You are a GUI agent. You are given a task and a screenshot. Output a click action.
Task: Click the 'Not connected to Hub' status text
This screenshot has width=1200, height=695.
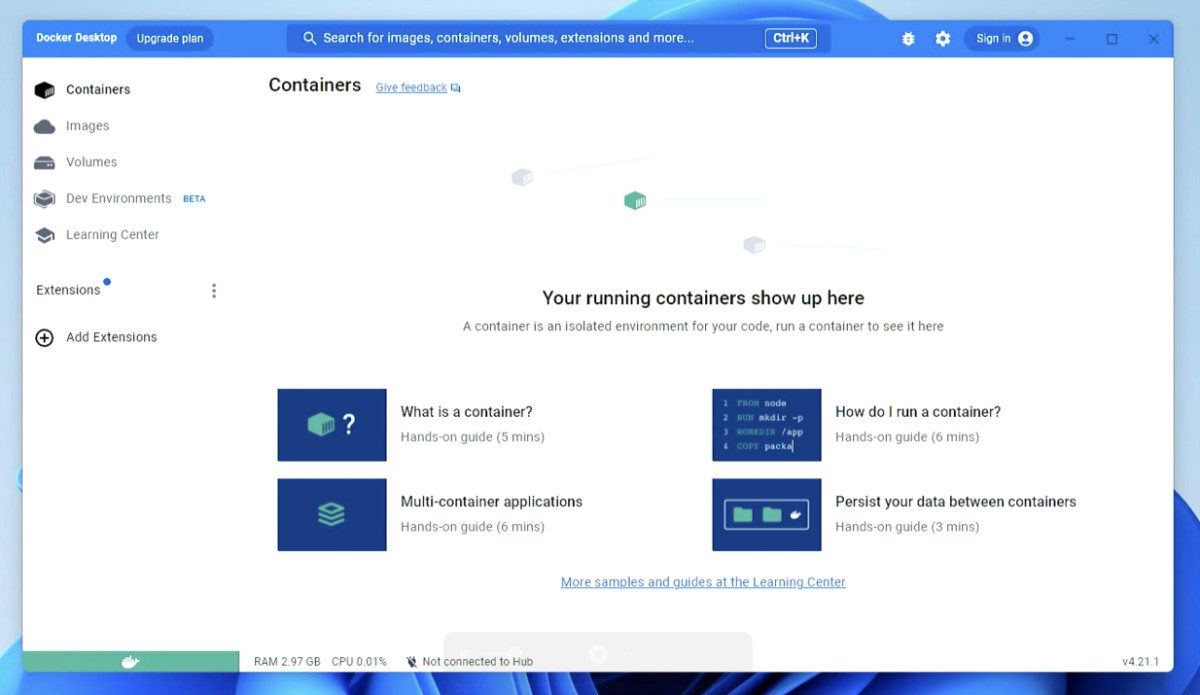(478, 662)
